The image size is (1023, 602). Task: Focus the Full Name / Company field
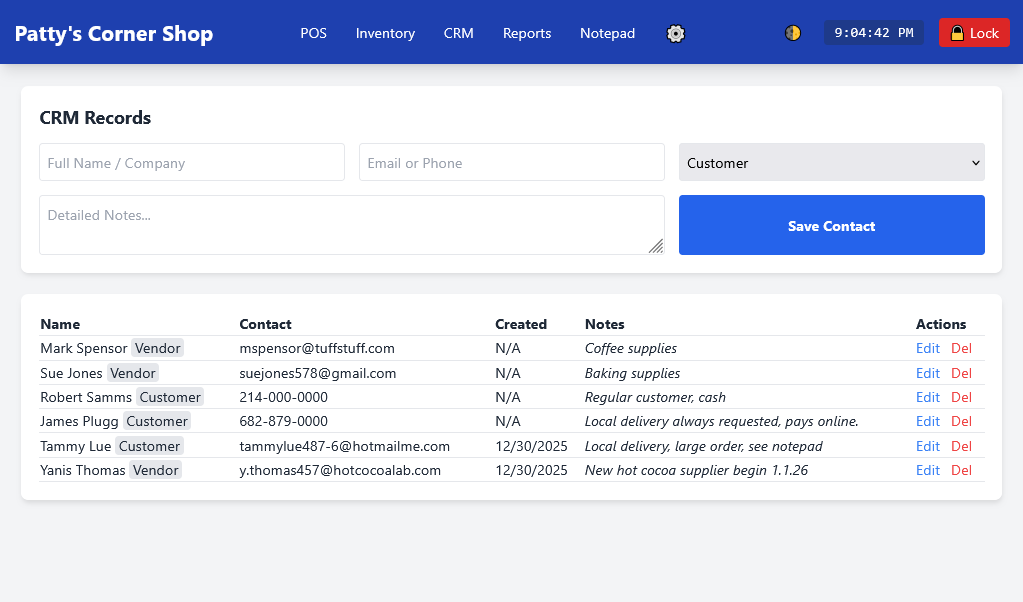coord(192,163)
